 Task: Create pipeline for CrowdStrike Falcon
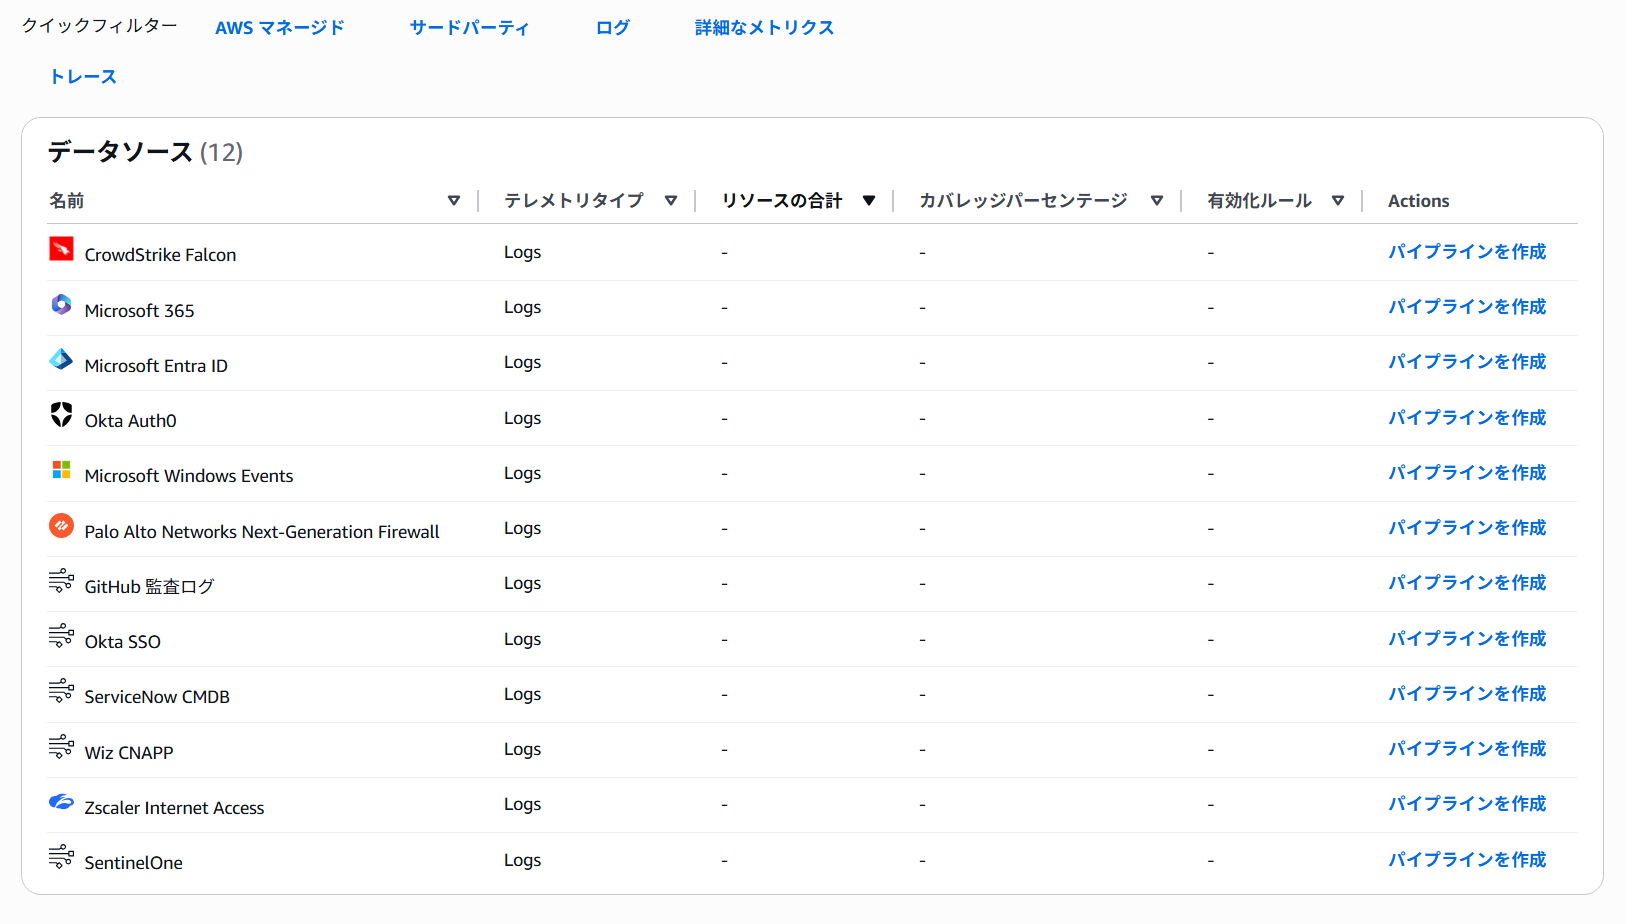pyautogui.click(x=1467, y=252)
